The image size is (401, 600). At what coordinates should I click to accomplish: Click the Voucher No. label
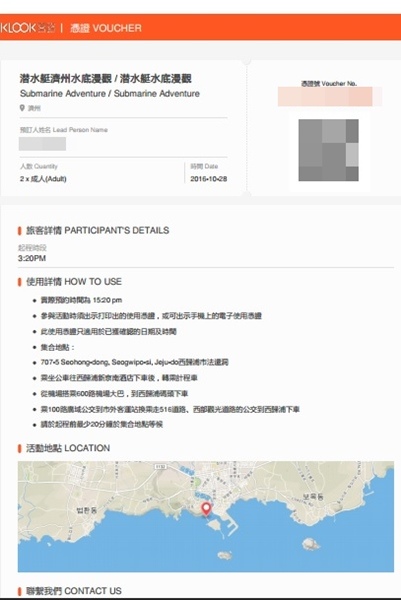pyautogui.click(x=329, y=83)
